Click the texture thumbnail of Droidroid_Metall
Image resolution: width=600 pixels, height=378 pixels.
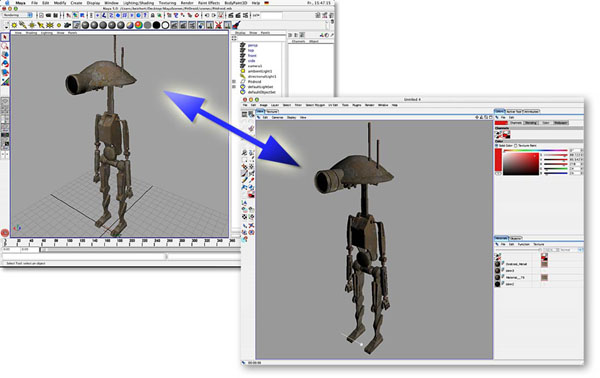pos(544,264)
